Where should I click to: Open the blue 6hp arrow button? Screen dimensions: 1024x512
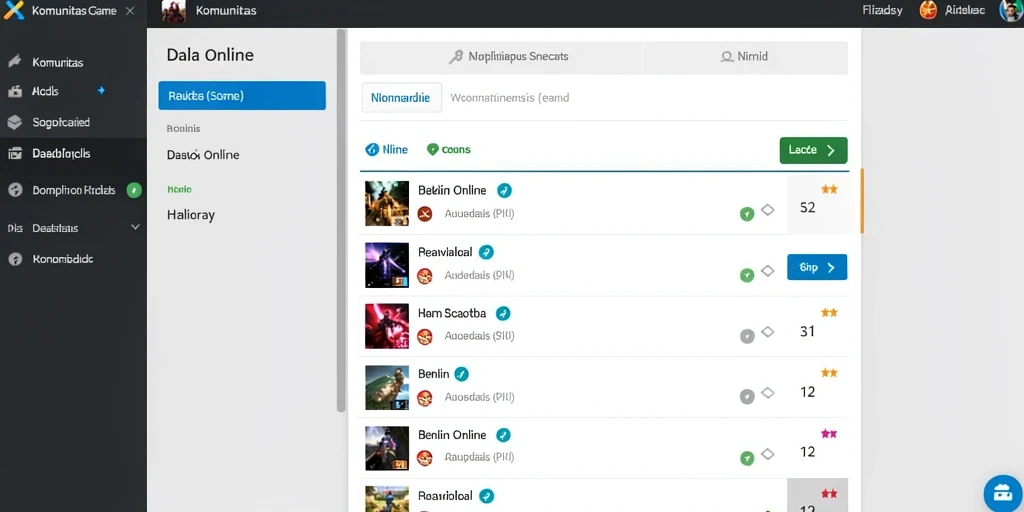click(817, 267)
